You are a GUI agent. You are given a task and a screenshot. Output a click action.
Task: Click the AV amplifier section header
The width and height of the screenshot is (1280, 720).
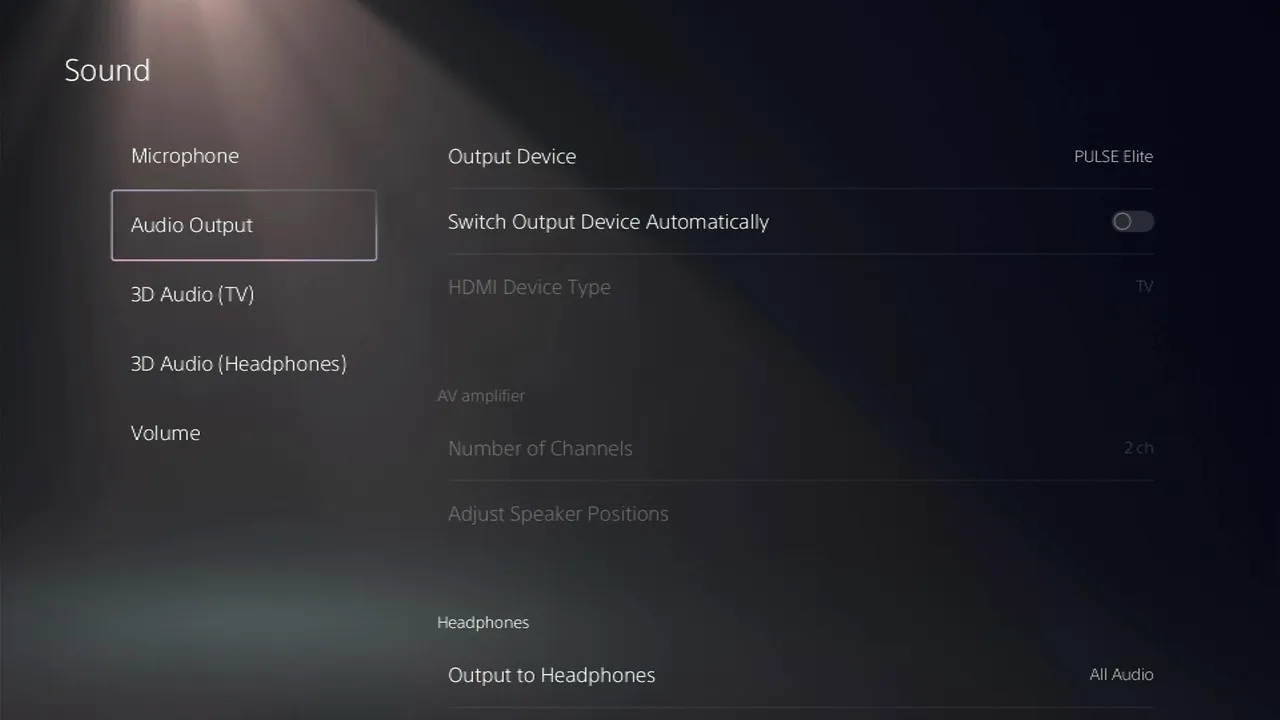coord(481,396)
